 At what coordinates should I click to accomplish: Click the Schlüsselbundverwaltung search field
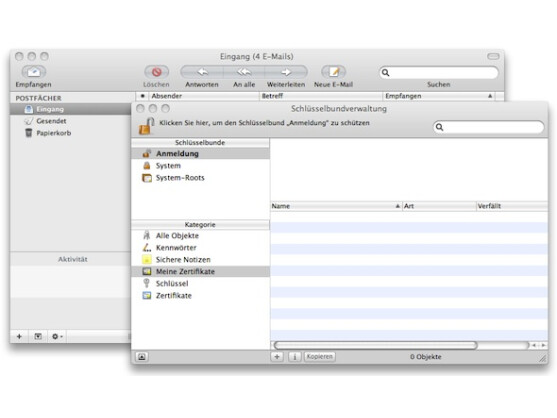point(488,127)
